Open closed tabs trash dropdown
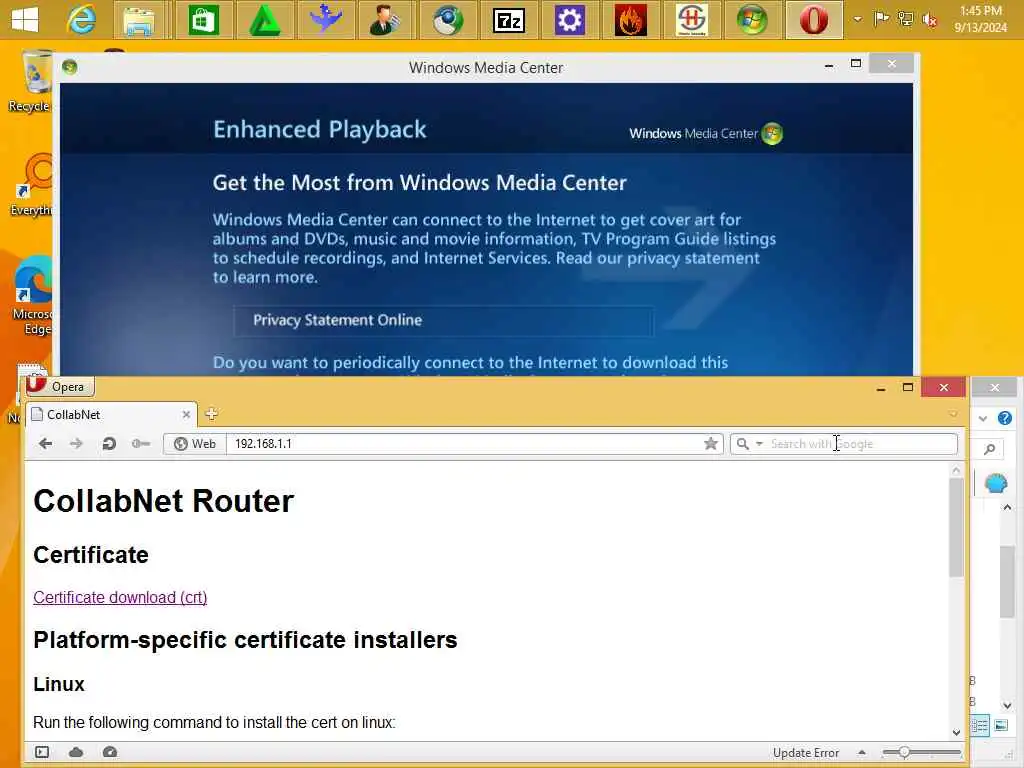The height and width of the screenshot is (768, 1024). (953, 414)
